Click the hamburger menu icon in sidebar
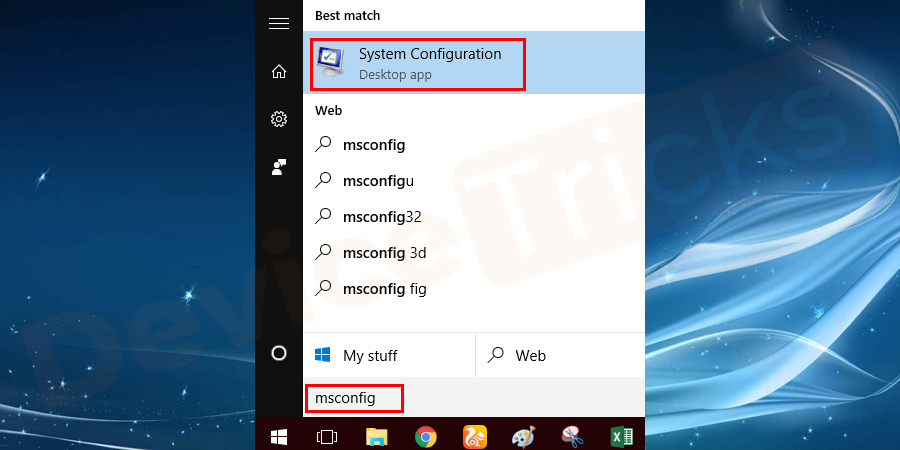This screenshot has width=900, height=450. click(279, 24)
